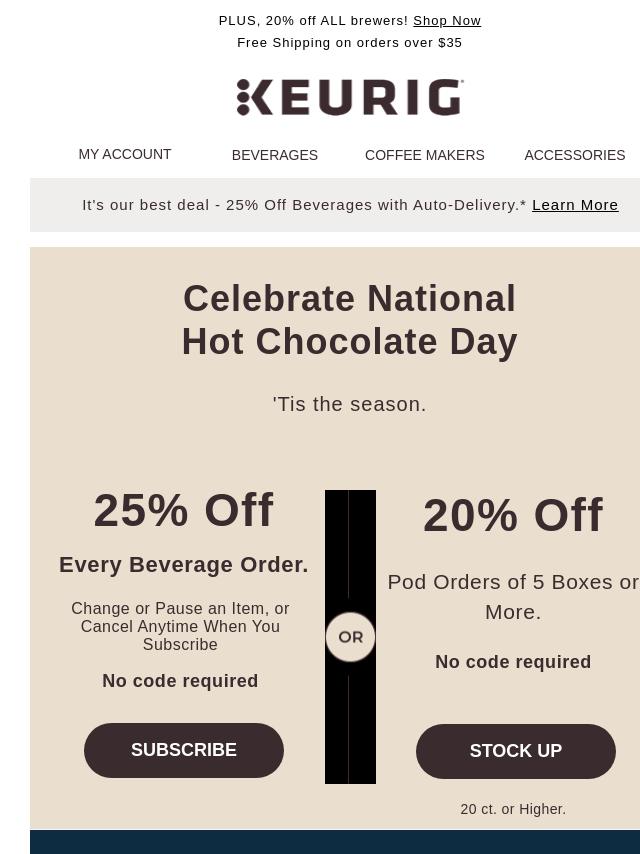Click the Keurig logo
The height and width of the screenshot is (854, 640).
pos(350,97)
